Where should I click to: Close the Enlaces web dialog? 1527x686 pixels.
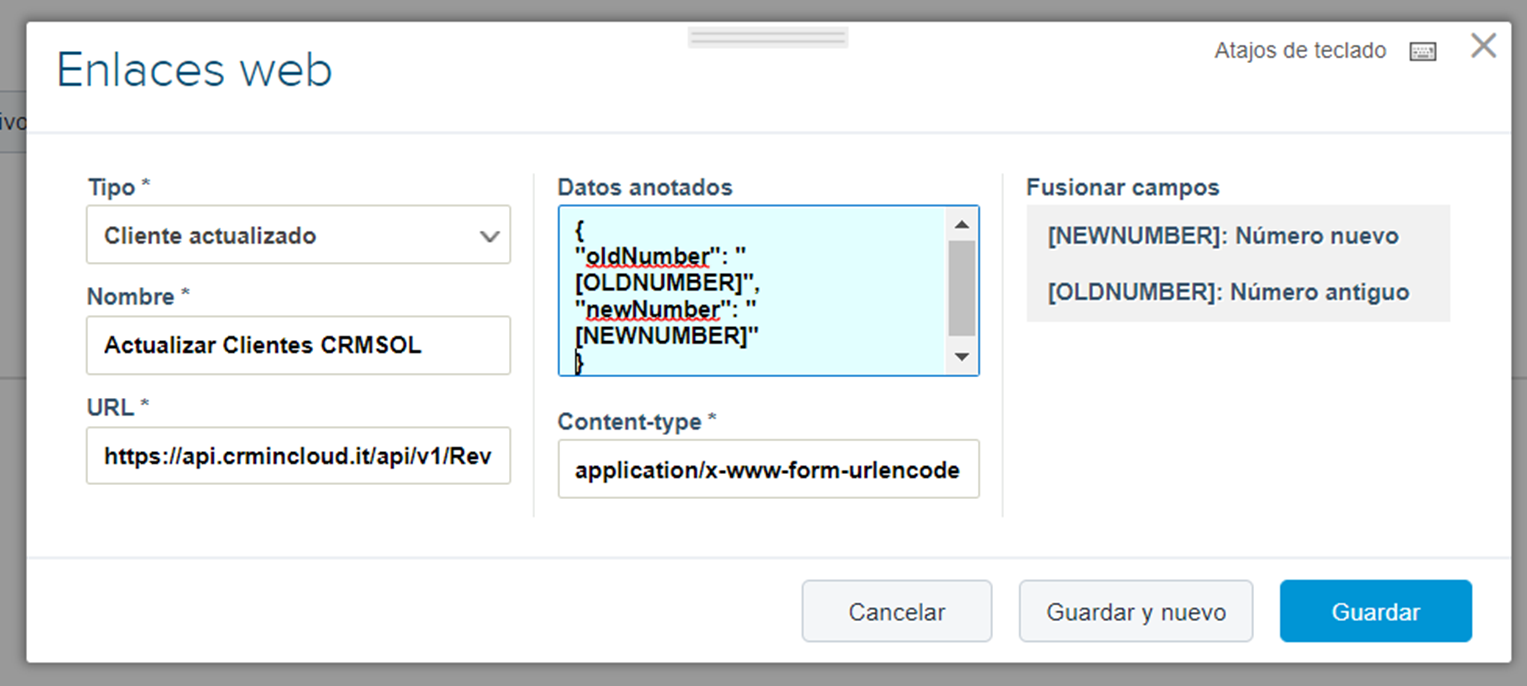[1483, 46]
